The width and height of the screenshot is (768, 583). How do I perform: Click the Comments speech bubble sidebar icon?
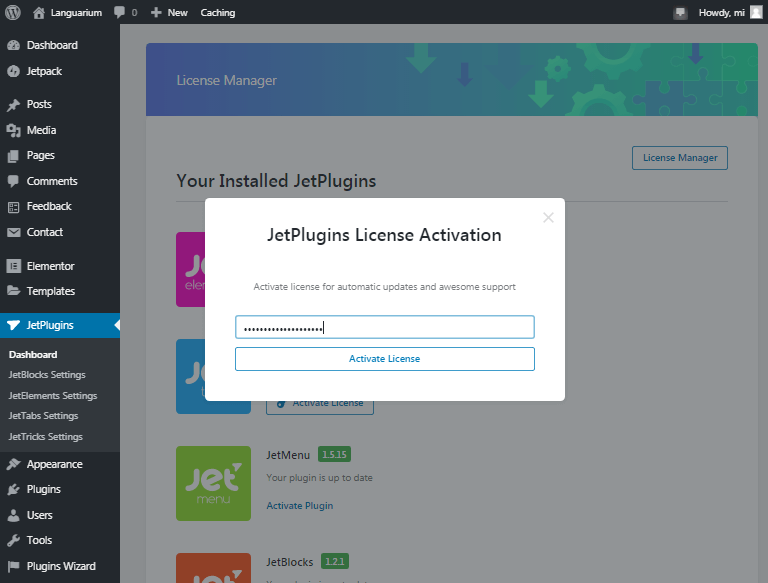click(14, 181)
